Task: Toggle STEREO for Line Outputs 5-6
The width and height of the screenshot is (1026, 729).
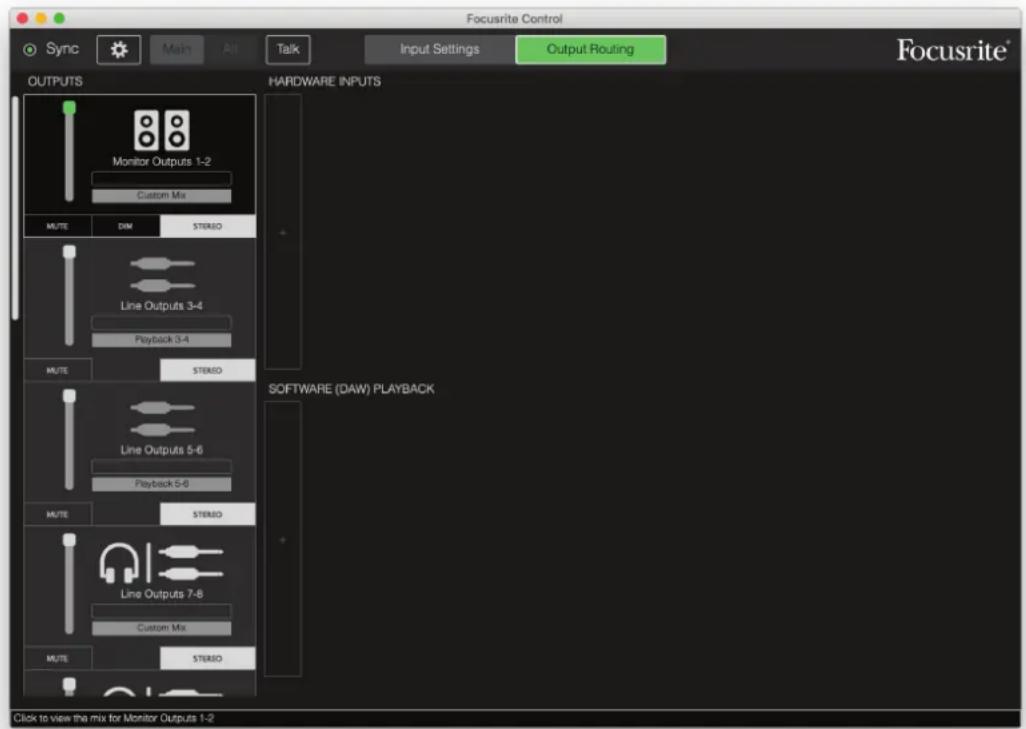Action: 207,514
